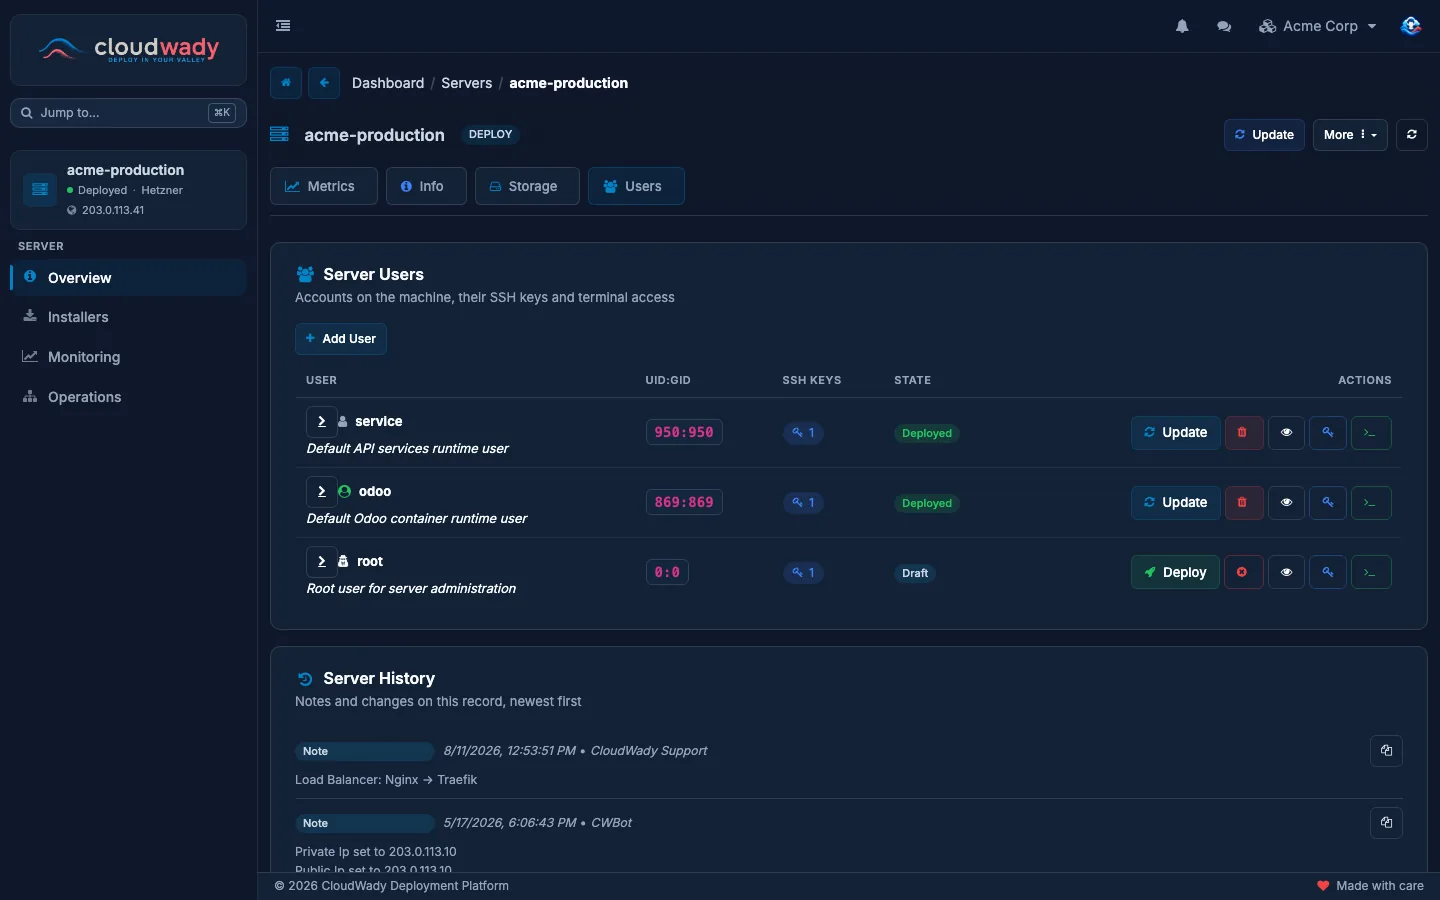Click Deployed badge in odoo row
Screen dimensions: 1440x900
pos(927,503)
